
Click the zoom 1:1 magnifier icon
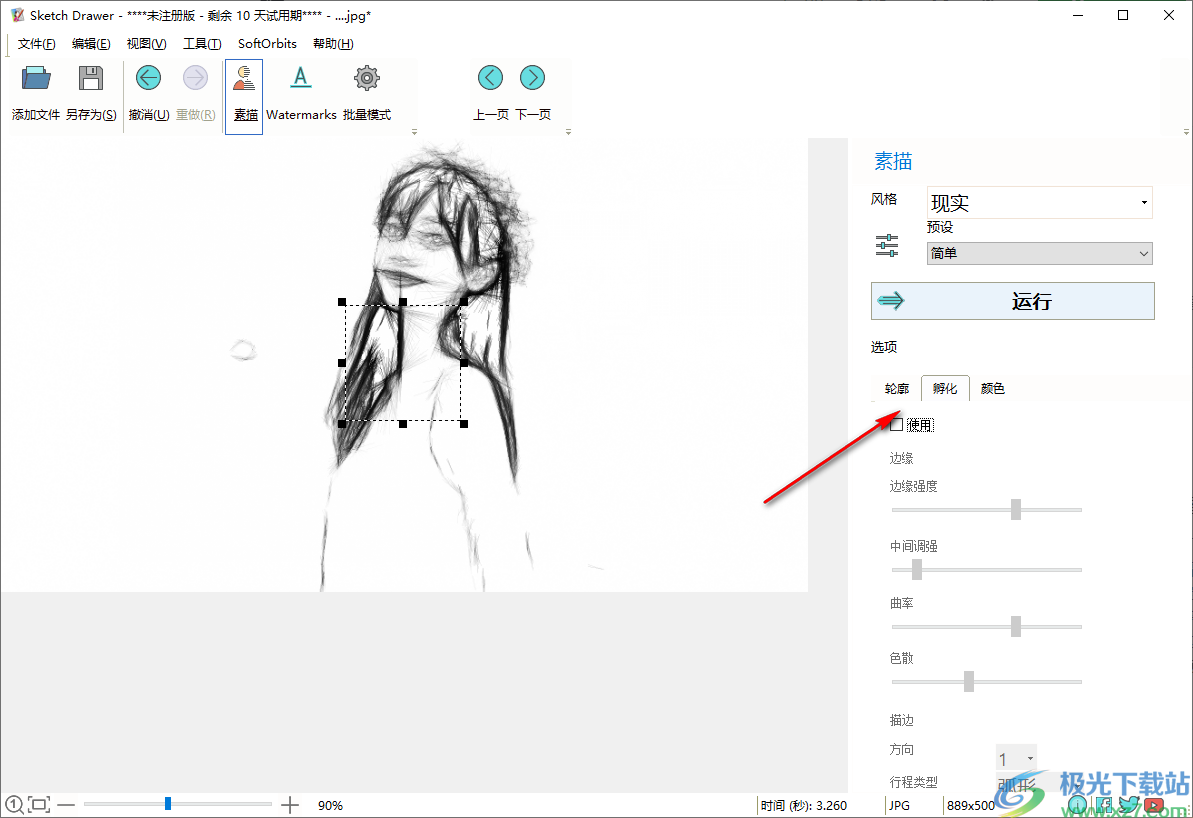tap(14, 804)
